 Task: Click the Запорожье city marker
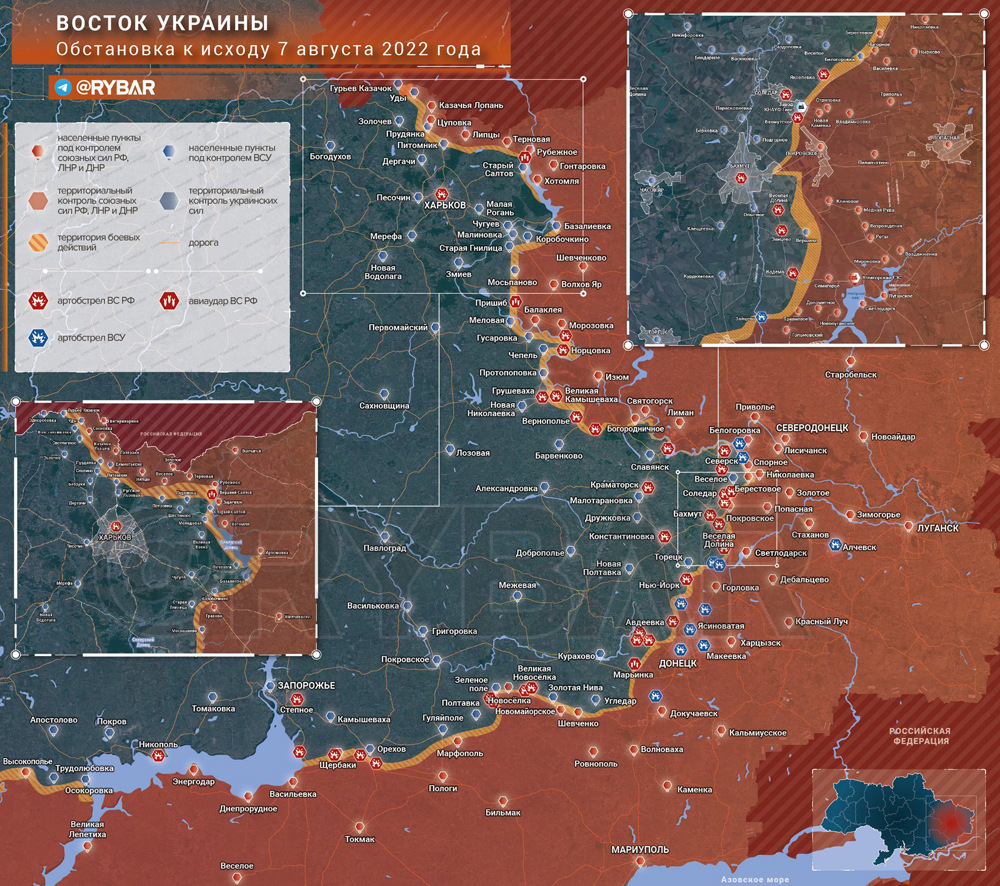pyautogui.click(x=270, y=686)
